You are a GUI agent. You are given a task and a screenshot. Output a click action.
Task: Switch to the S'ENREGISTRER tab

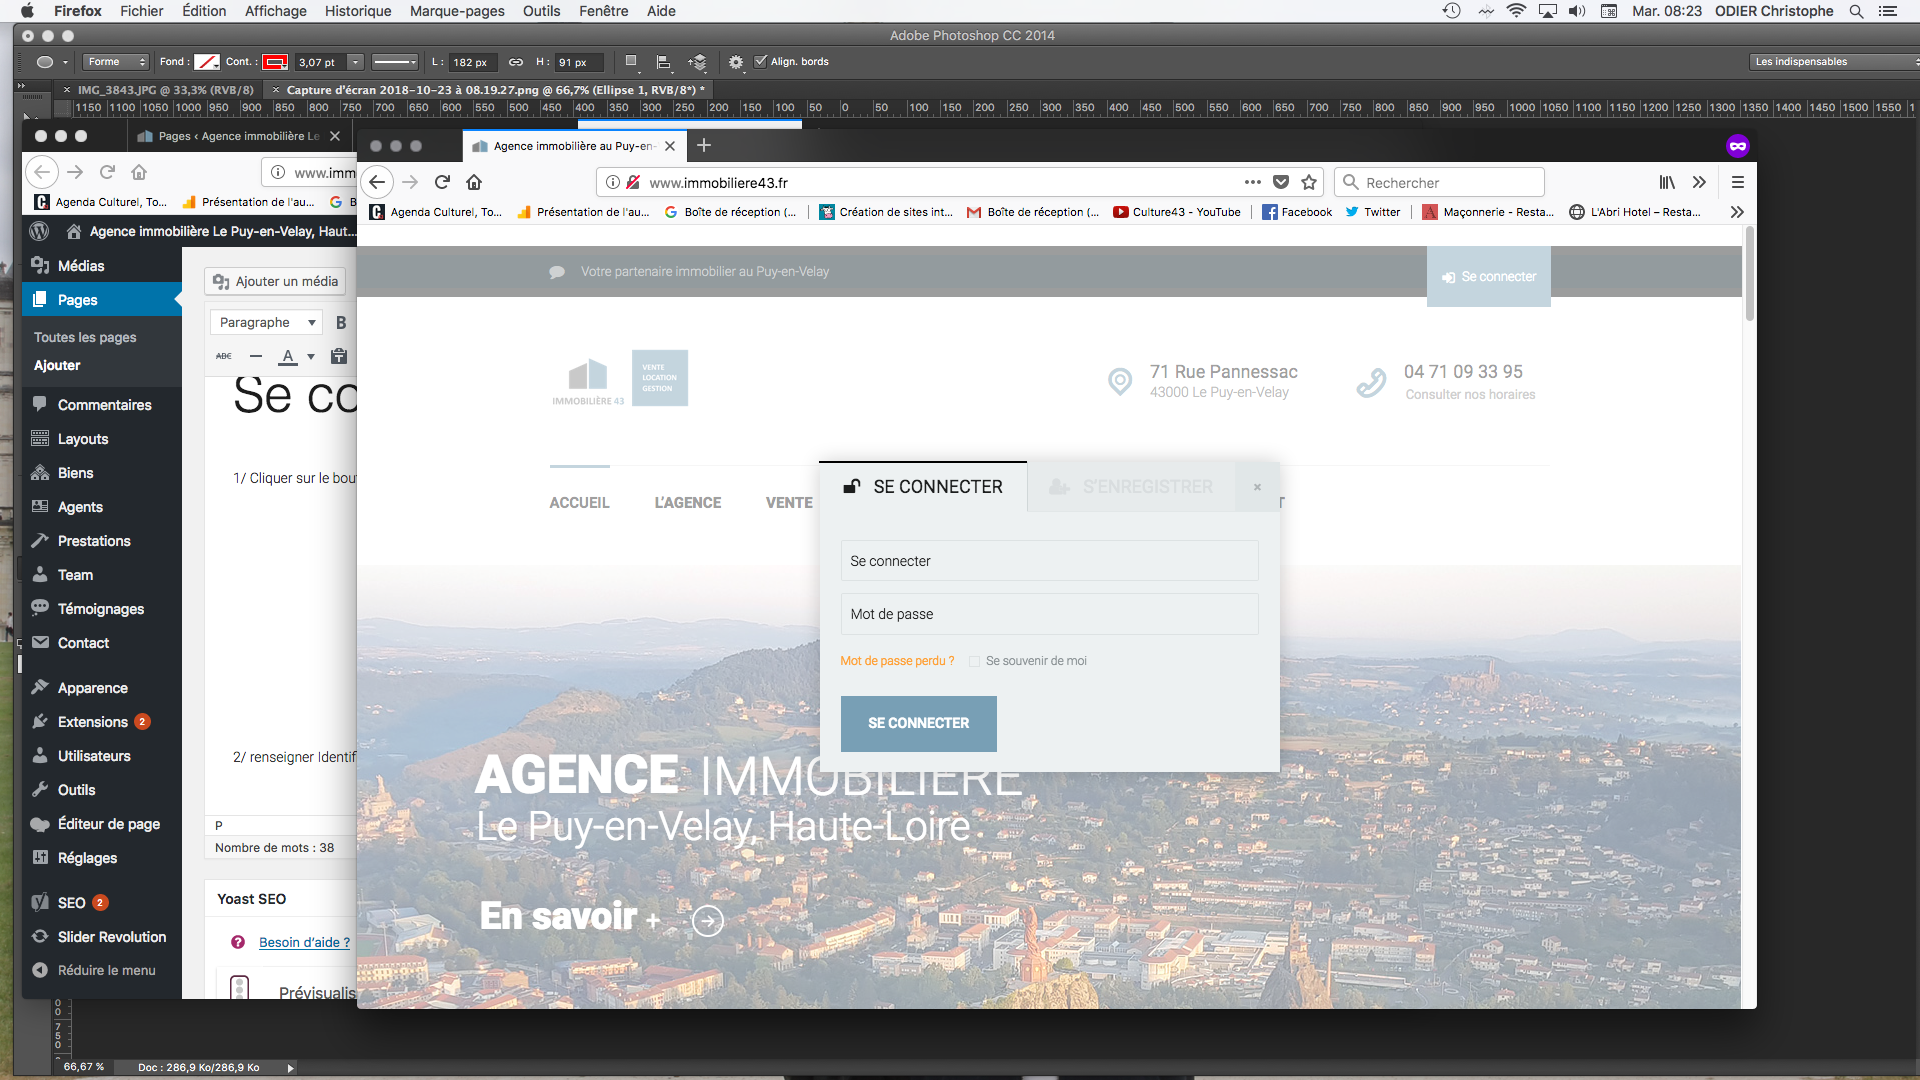(x=1131, y=487)
